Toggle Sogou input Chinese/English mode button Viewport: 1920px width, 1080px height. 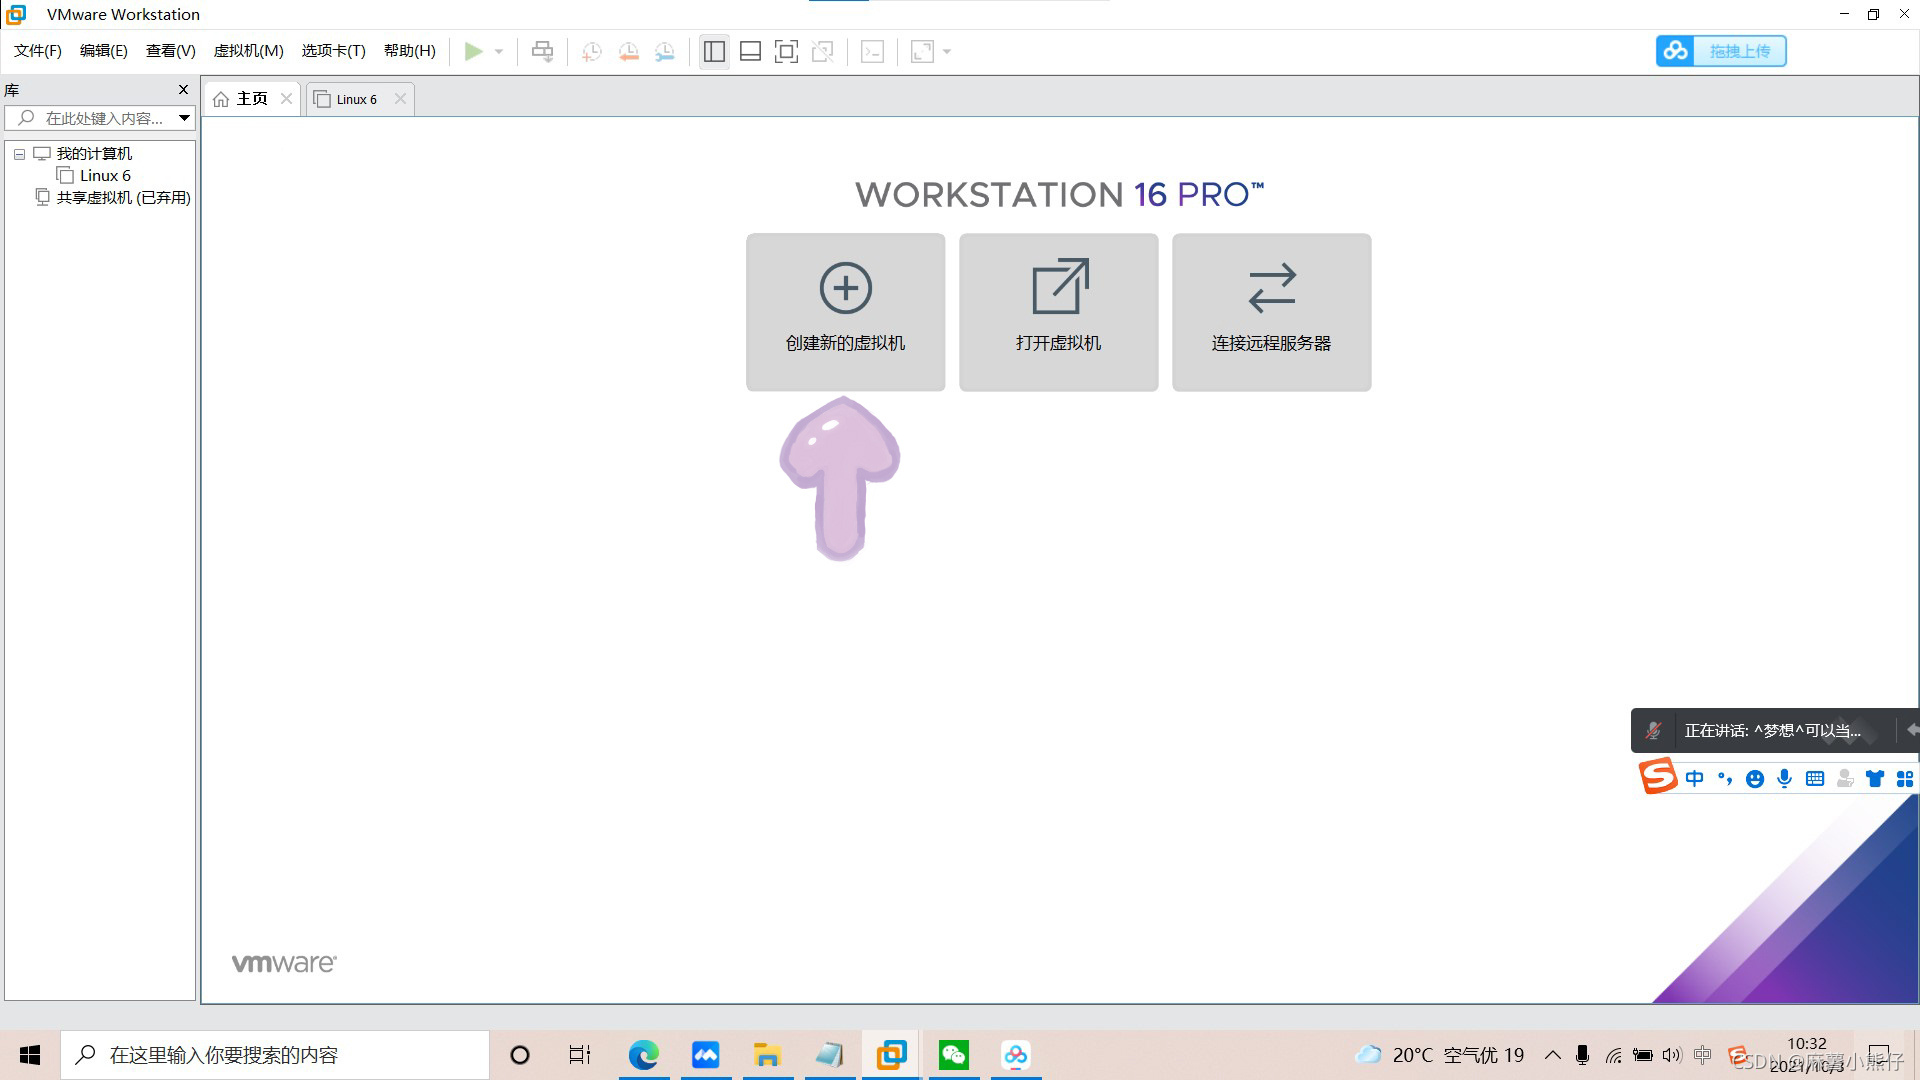coord(1694,779)
